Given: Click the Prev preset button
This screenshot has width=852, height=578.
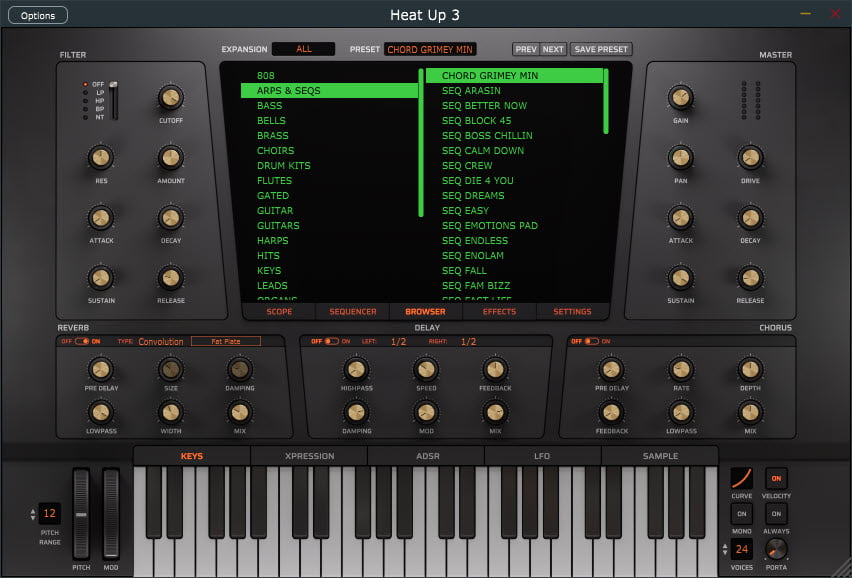Looking at the screenshot, I should (525, 49).
